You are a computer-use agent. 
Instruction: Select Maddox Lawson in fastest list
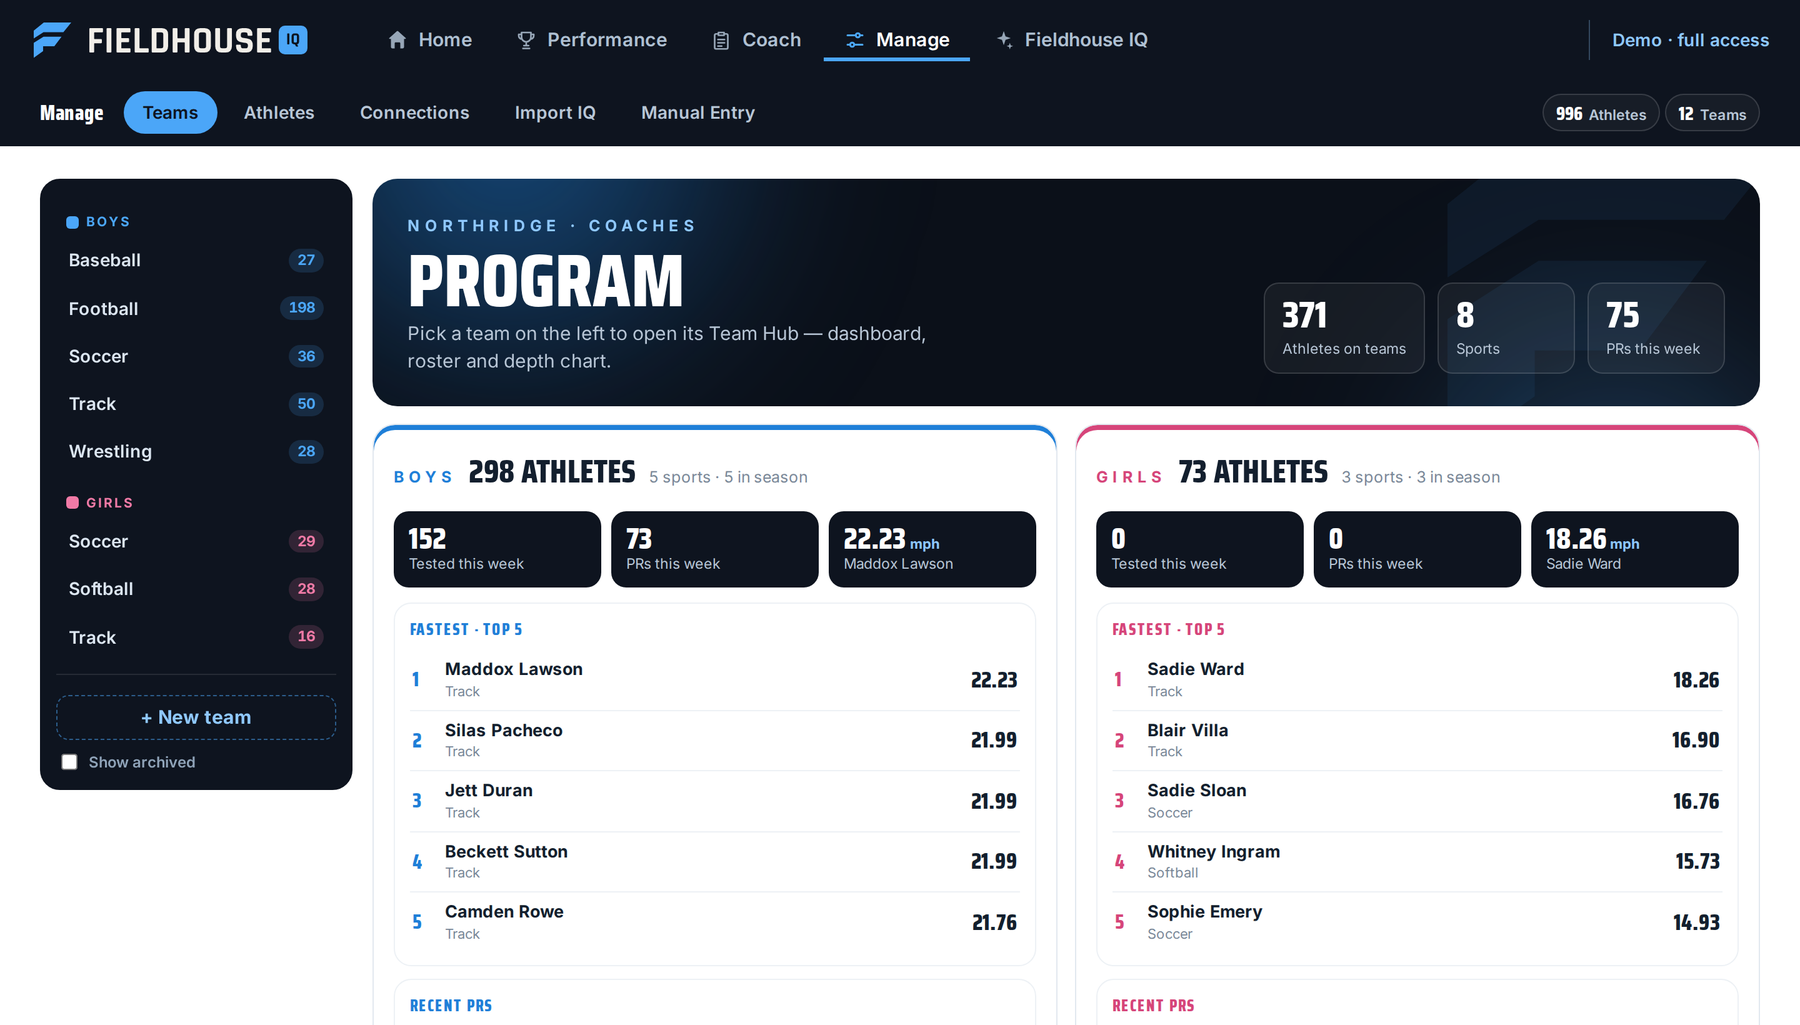[x=715, y=680]
